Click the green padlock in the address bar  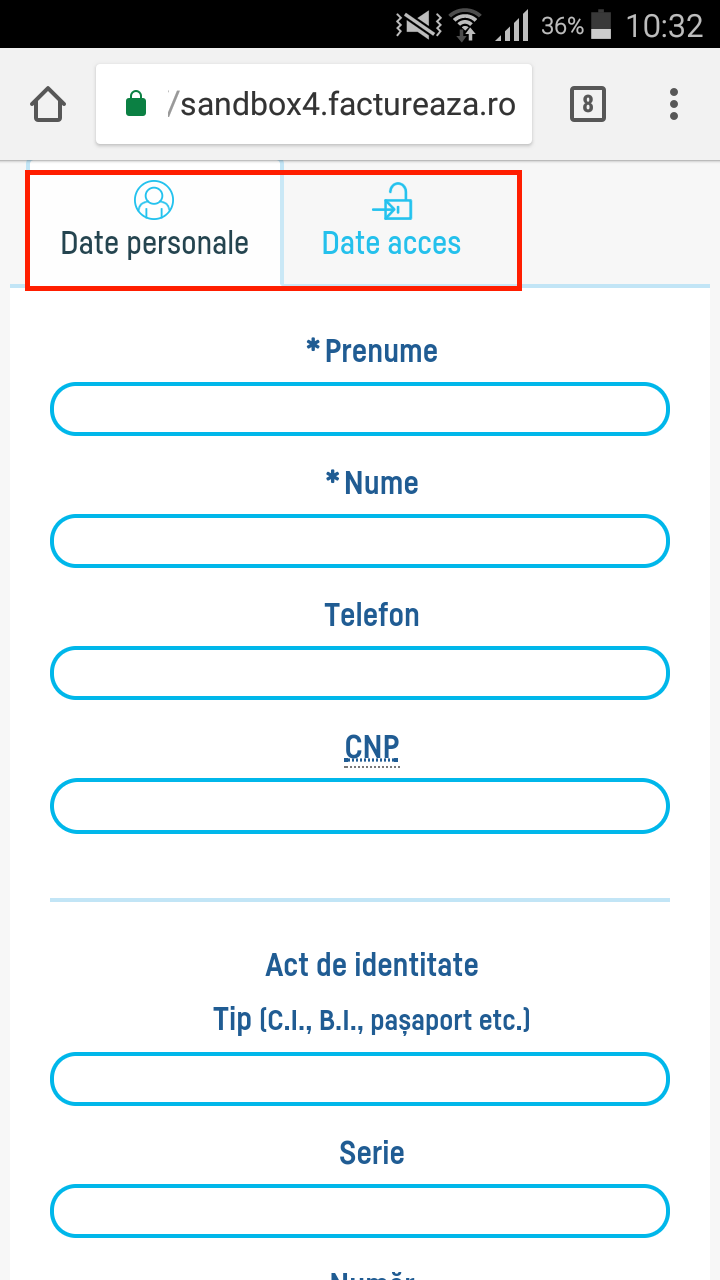[135, 103]
